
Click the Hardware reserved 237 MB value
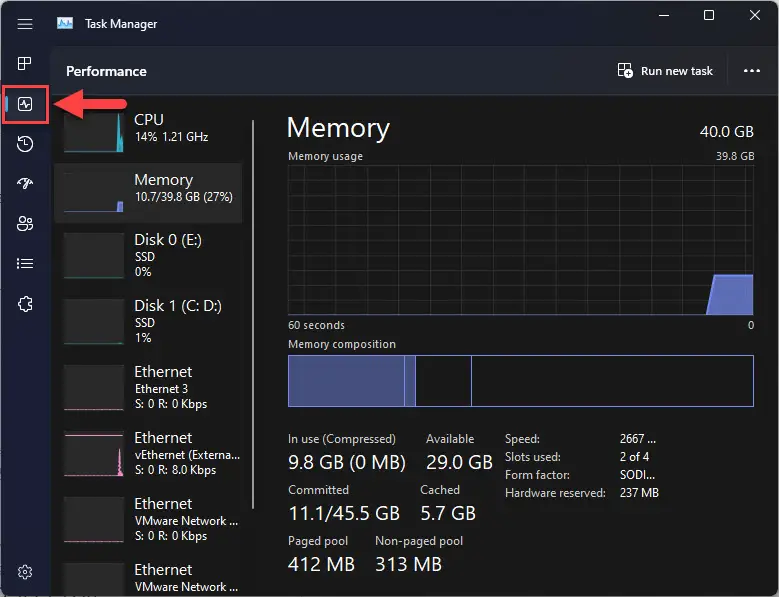pos(639,493)
